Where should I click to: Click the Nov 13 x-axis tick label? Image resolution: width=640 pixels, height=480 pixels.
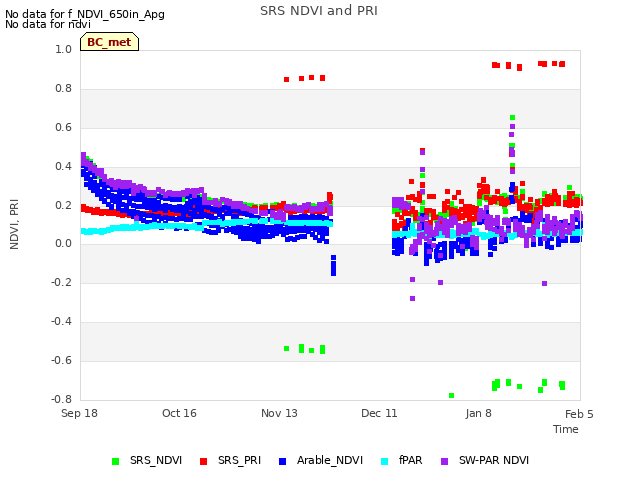(x=279, y=413)
